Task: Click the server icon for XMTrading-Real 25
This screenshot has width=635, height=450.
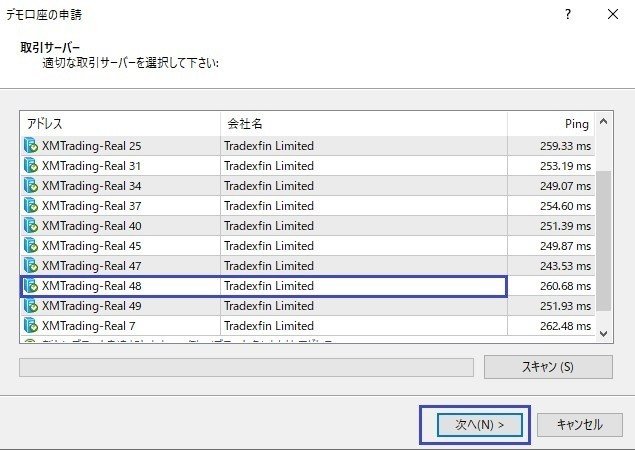Action: 31,145
